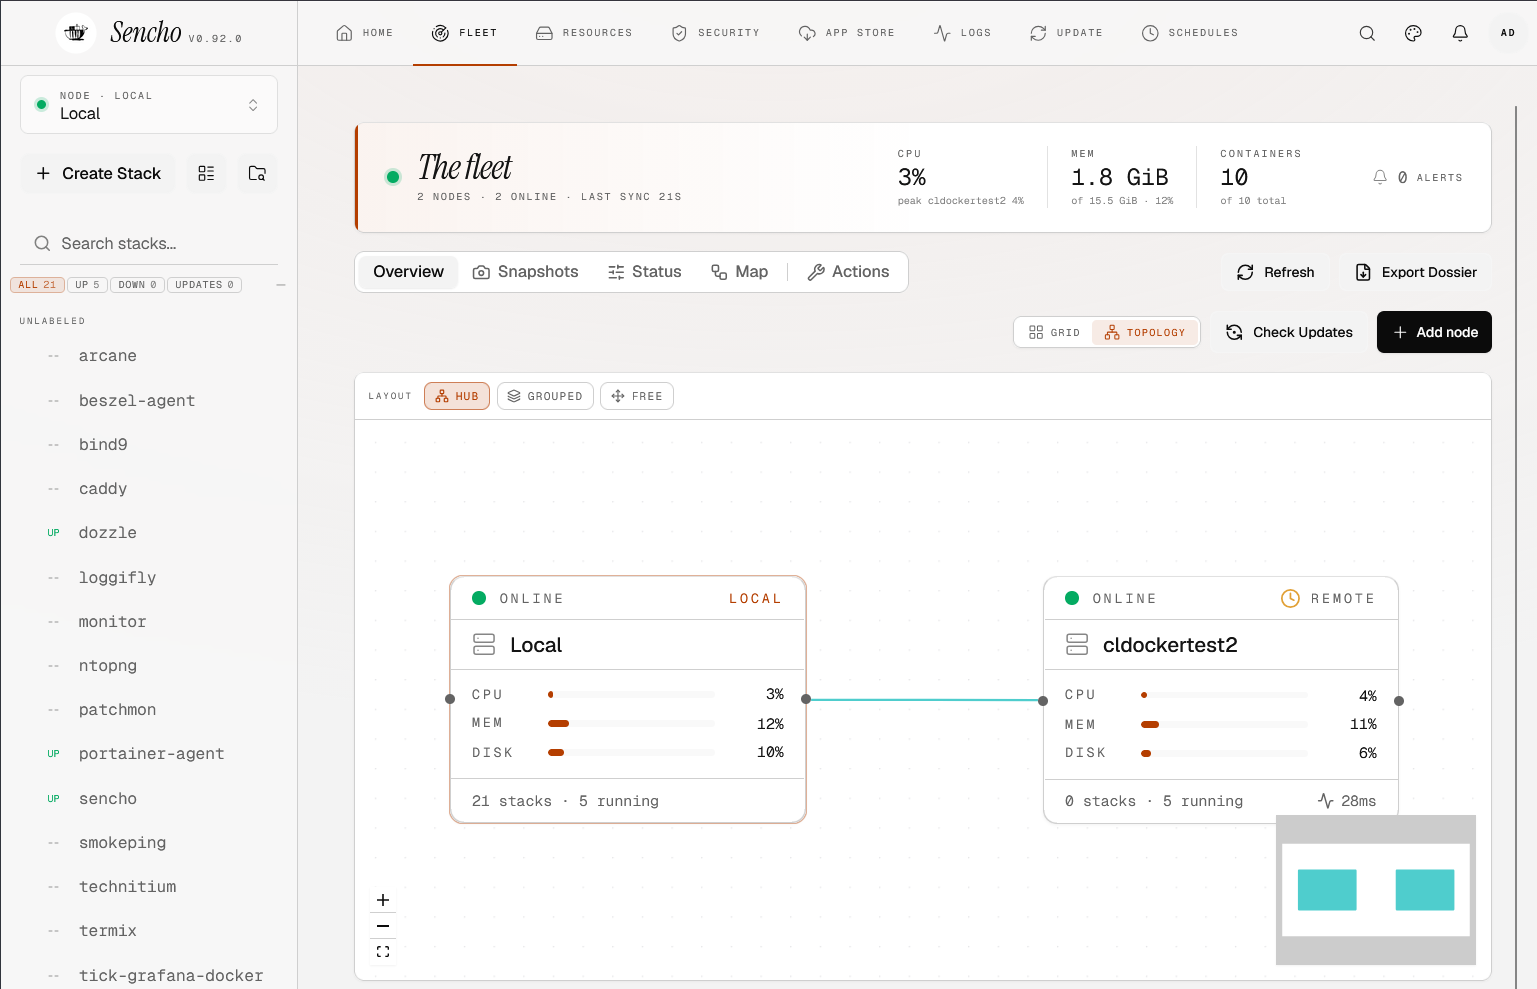The image size is (1537, 989).
Task: Click the Local node MEM usage bar
Action: [x=631, y=723]
